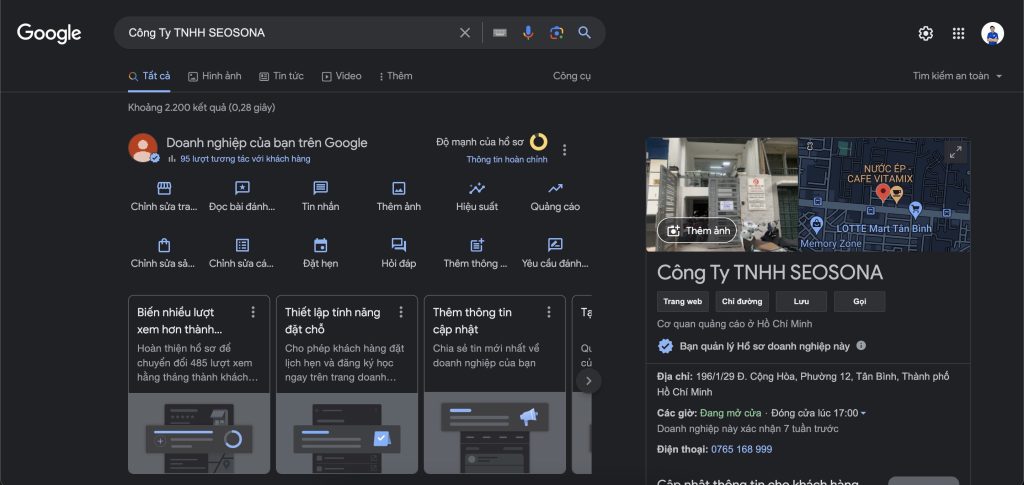Open Thông tin hoàn chỉnh link
This screenshot has height=485, width=1024.
507,159
